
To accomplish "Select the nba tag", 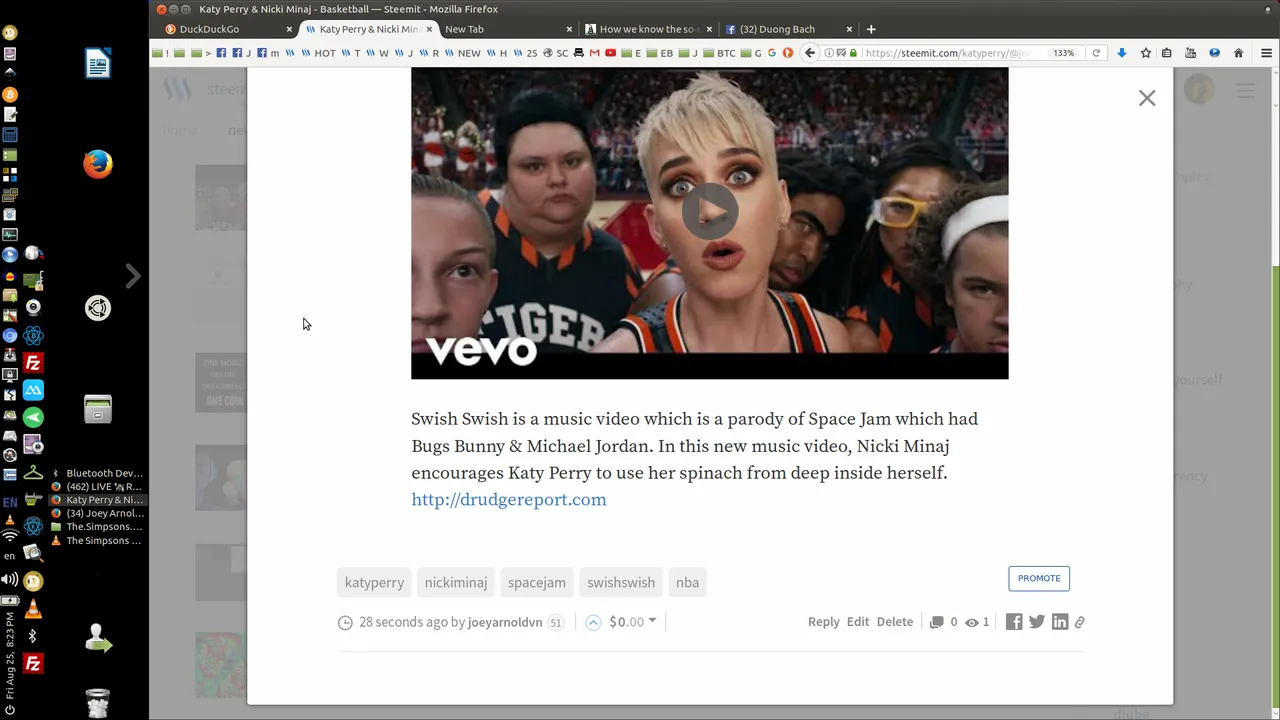I will 687,582.
